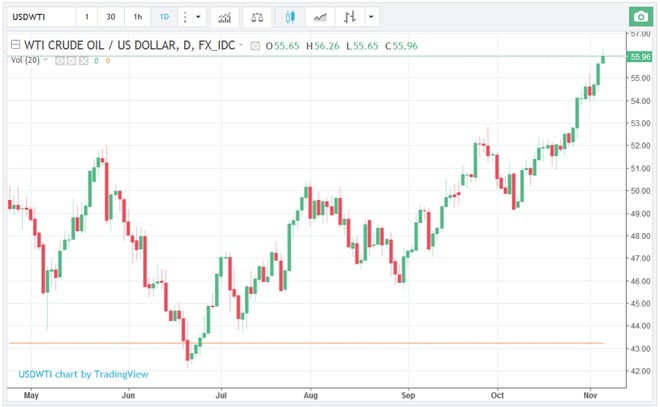Screen dimensions: 660x407
Task: Click the USDWTI symbol input field
Action: [38, 17]
